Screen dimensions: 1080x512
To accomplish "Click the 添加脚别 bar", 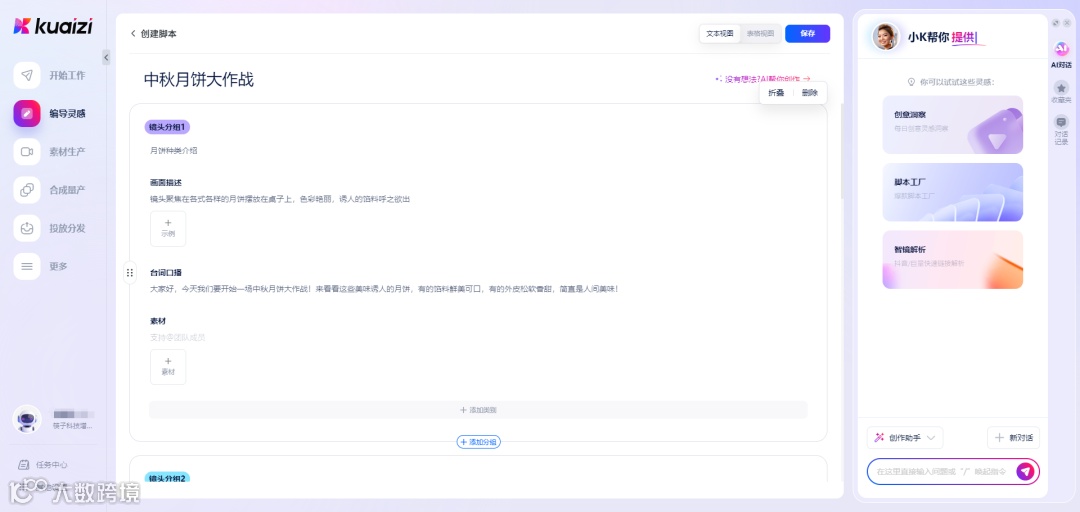I will click(478, 410).
